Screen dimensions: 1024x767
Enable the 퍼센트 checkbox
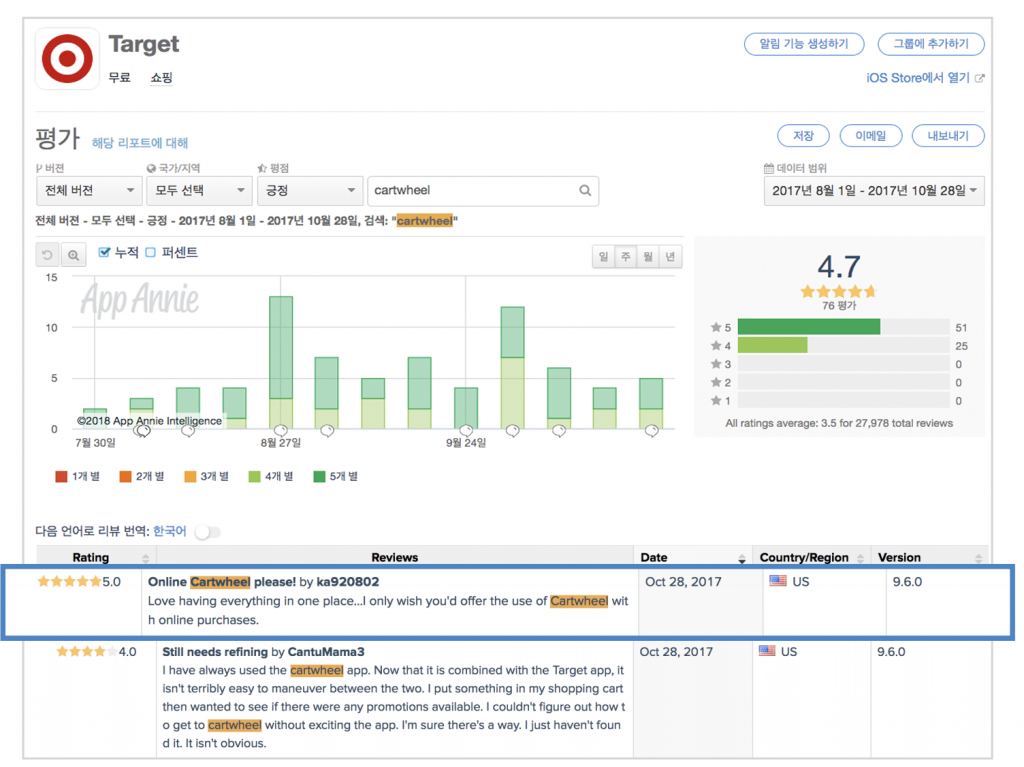[x=150, y=252]
